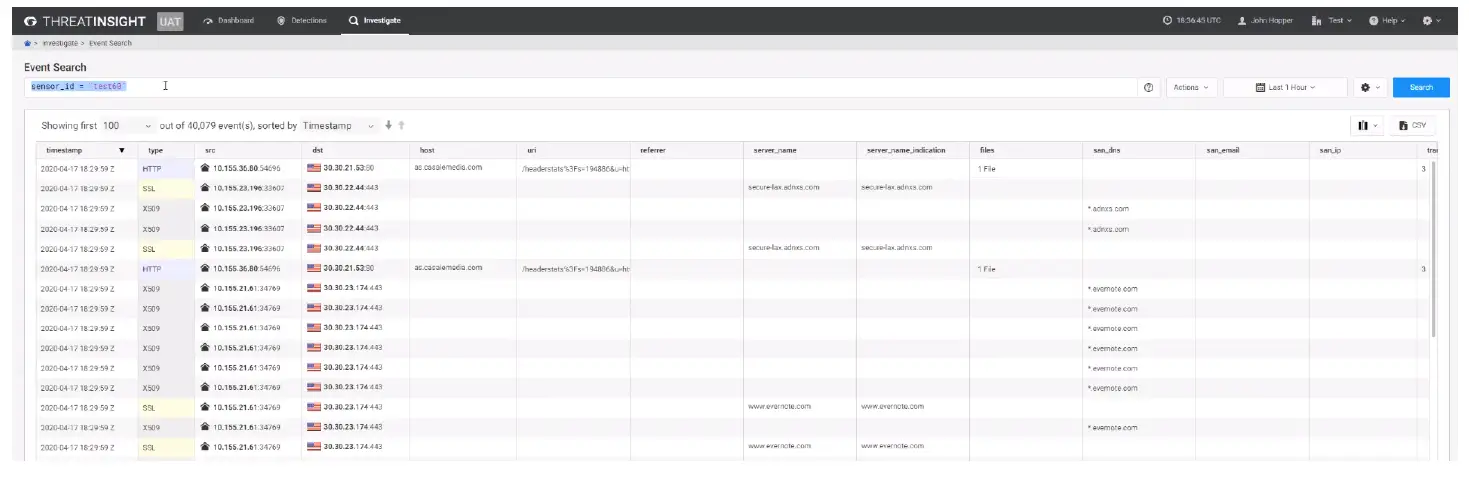Sort by the timestamp column header
This screenshot has height=484, width=1469.
pyautogui.click(x=85, y=150)
